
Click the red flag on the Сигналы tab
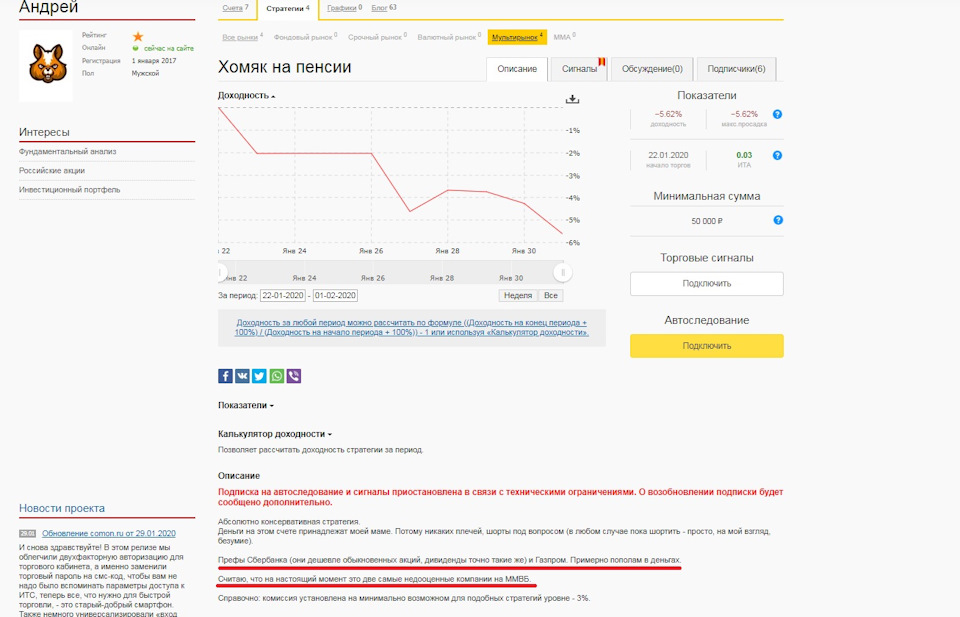[x=602, y=61]
